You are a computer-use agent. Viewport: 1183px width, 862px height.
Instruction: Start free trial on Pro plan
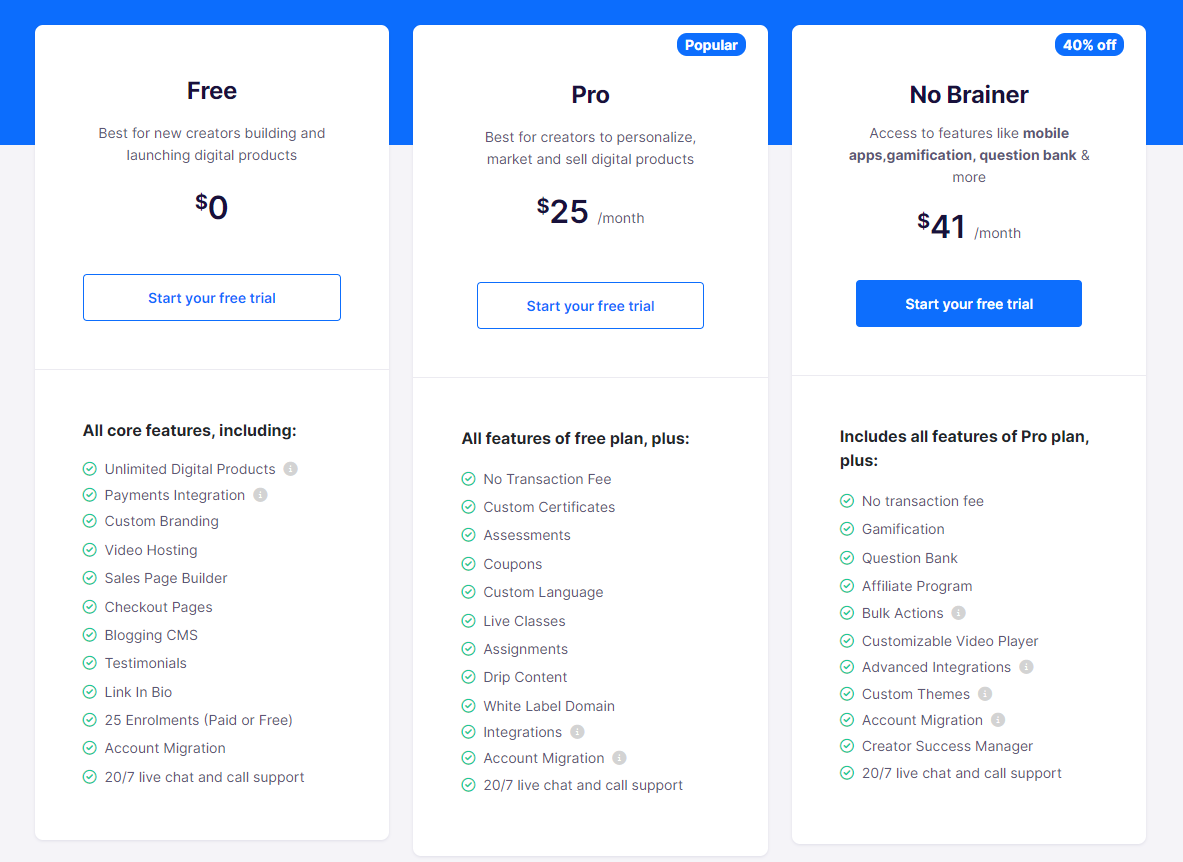tap(590, 305)
